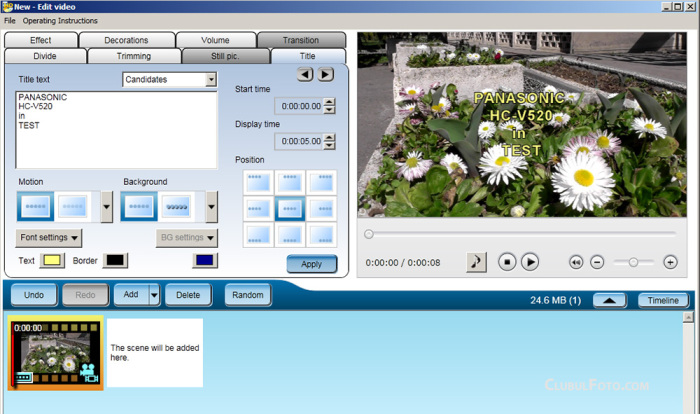Set title position to bottom-right
Image resolution: width=700 pixels, height=414 pixels.
321,235
